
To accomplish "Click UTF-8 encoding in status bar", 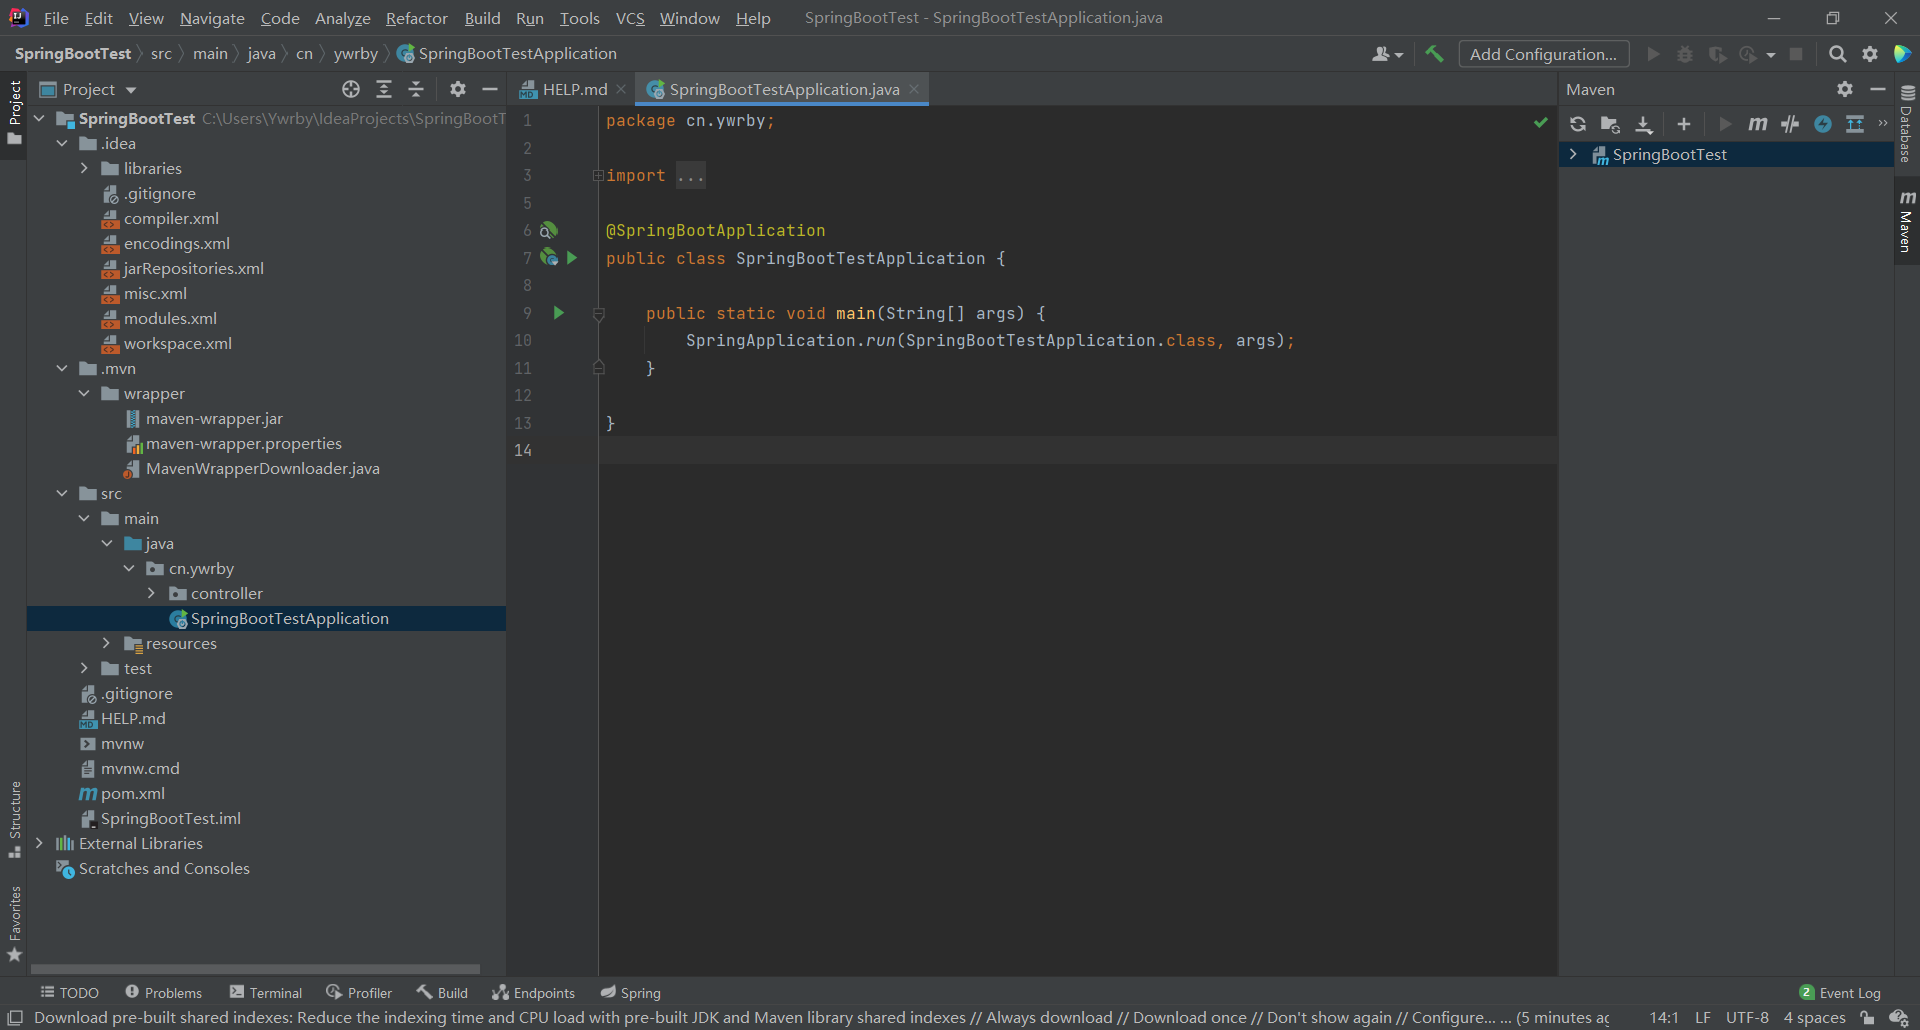I will pyautogui.click(x=1747, y=1018).
